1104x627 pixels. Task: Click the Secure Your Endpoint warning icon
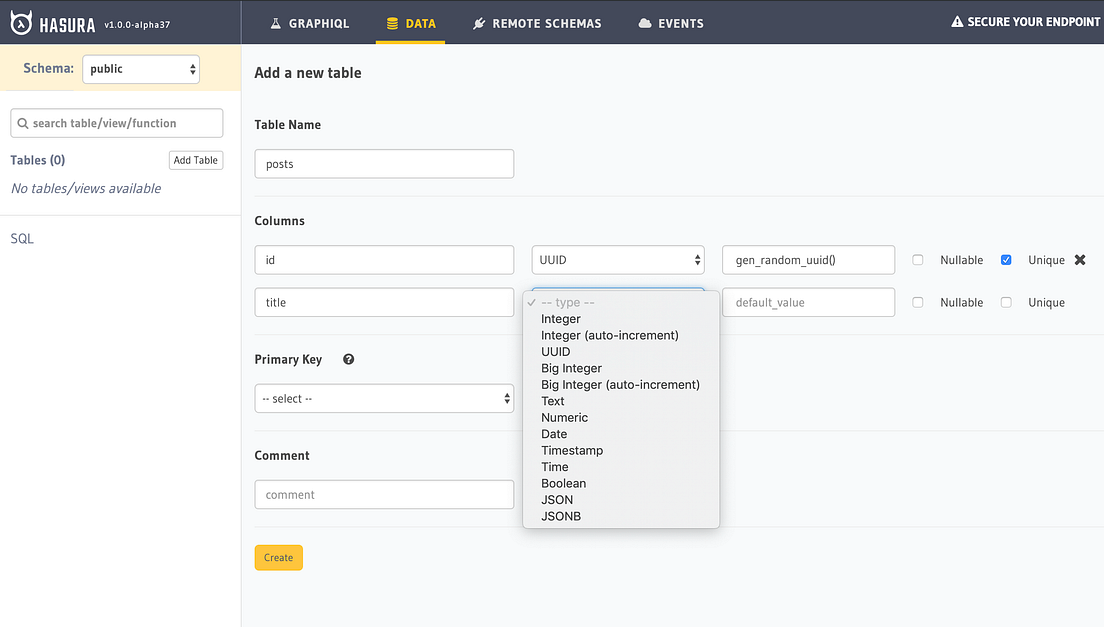957,21
